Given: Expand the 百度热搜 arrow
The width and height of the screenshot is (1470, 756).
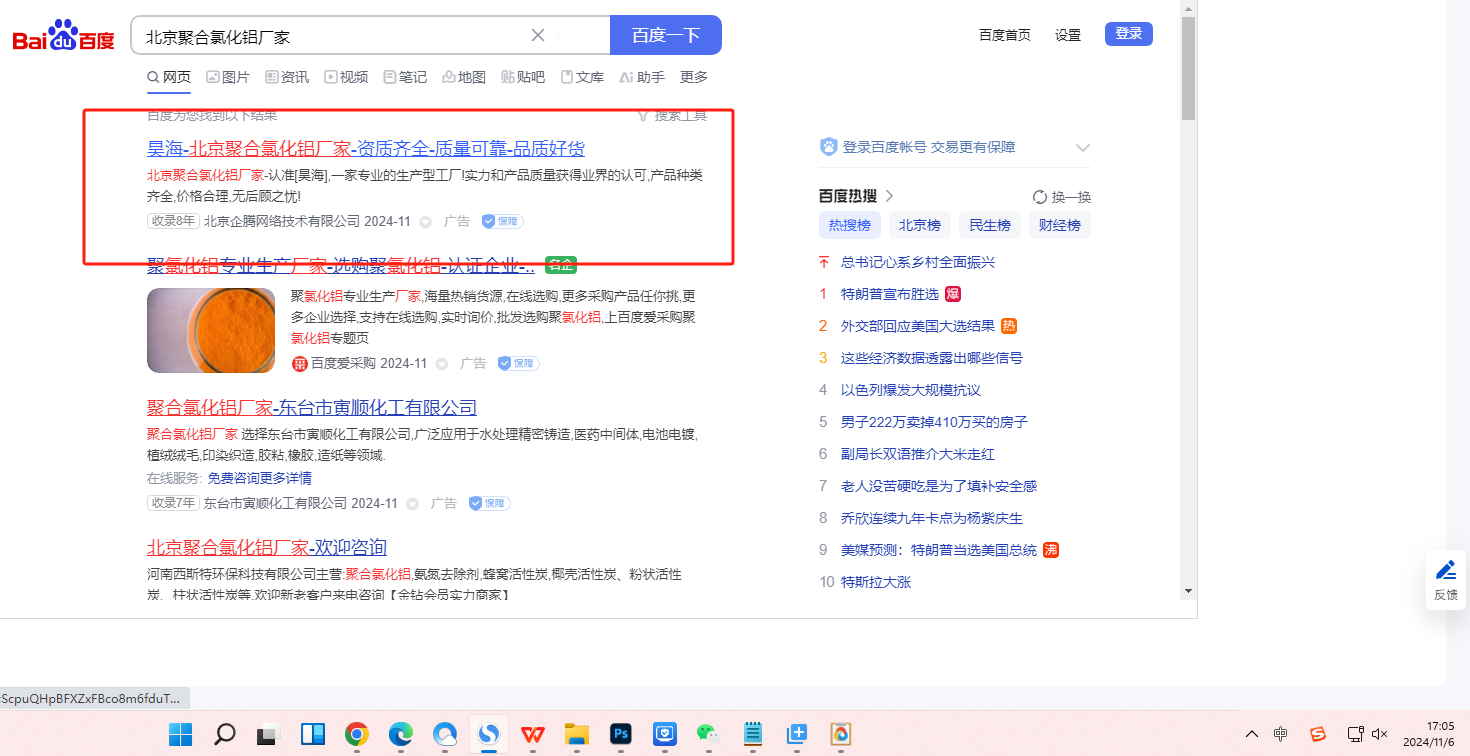Looking at the screenshot, I should 890,196.
